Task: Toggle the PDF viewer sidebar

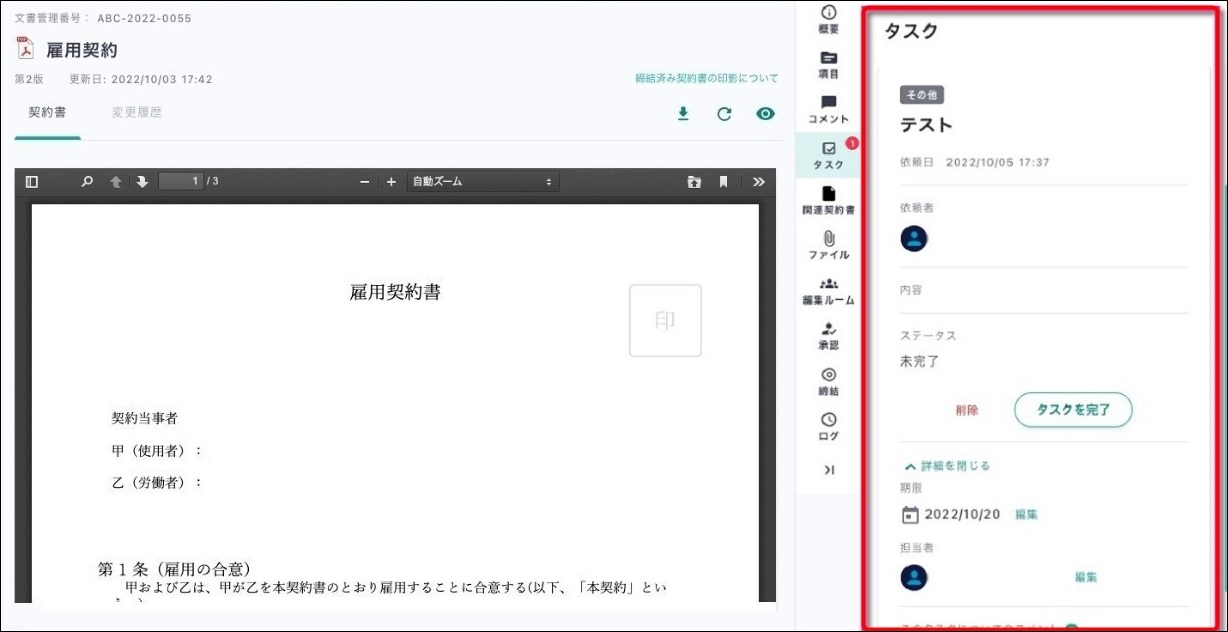Action: click(x=32, y=182)
